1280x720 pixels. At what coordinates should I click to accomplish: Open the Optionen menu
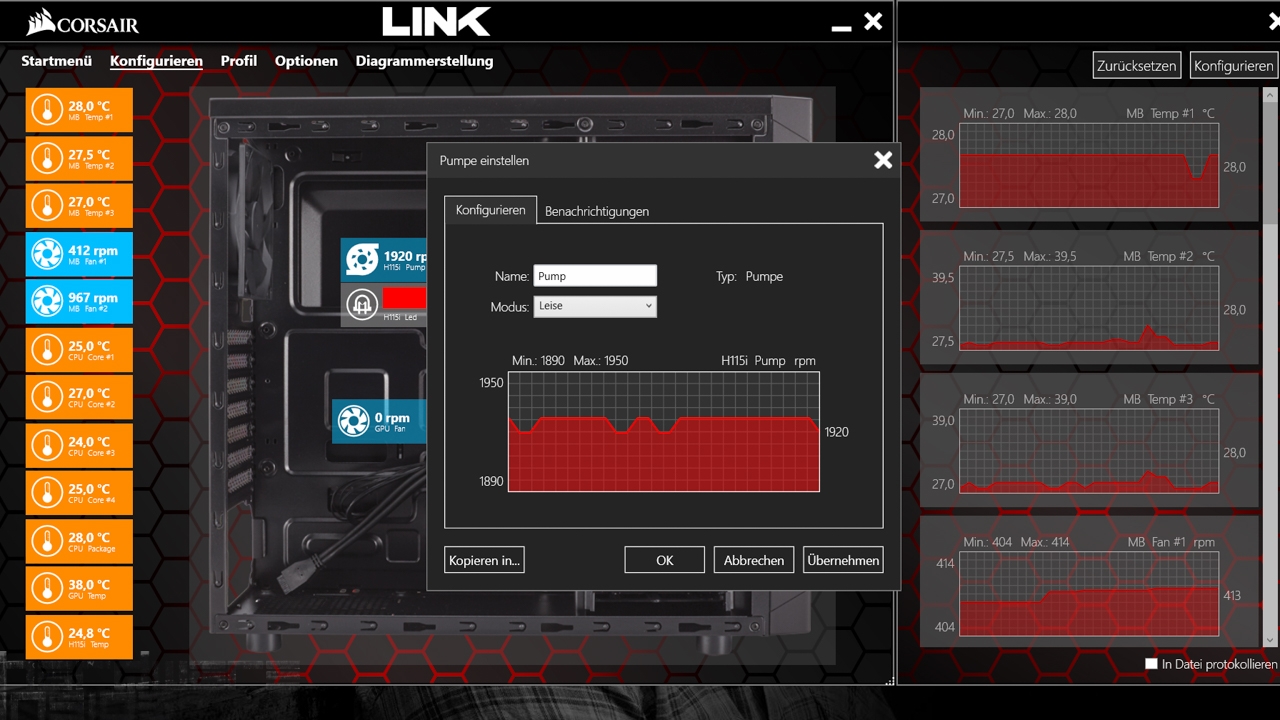[306, 61]
